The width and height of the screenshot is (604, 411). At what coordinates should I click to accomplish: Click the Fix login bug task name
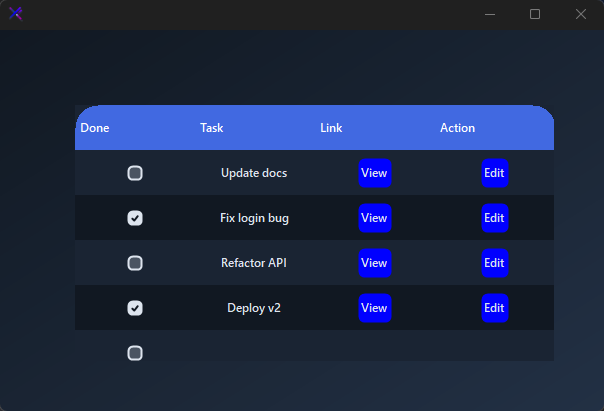[254, 218]
